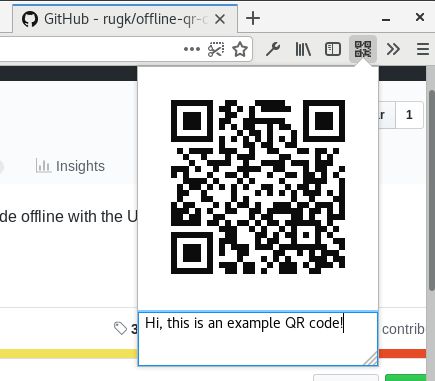Click the QR code text input field
The height and width of the screenshot is (381, 435).
[x=258, y=339]
